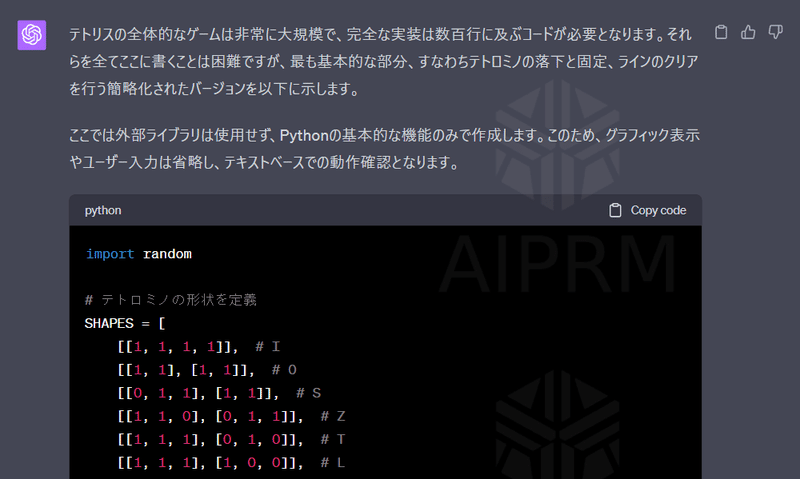Click the code line commented '# O'
800x479 pixels.
point(207,370)
